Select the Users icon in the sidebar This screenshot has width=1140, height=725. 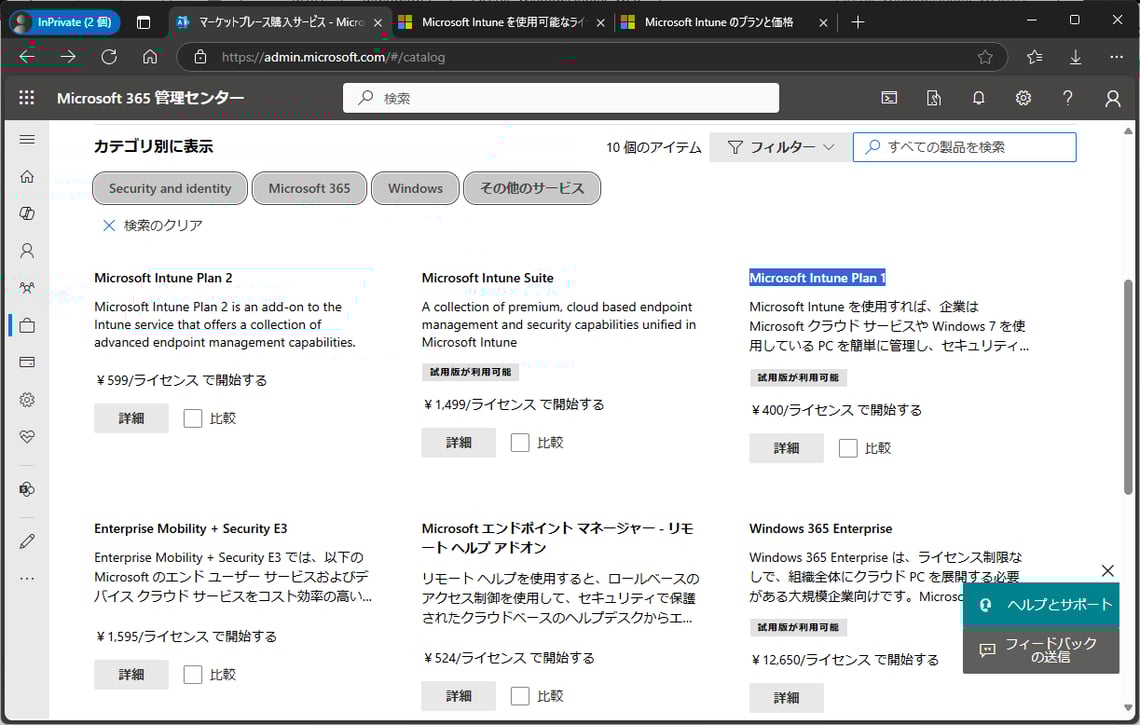tap(27, 250)
